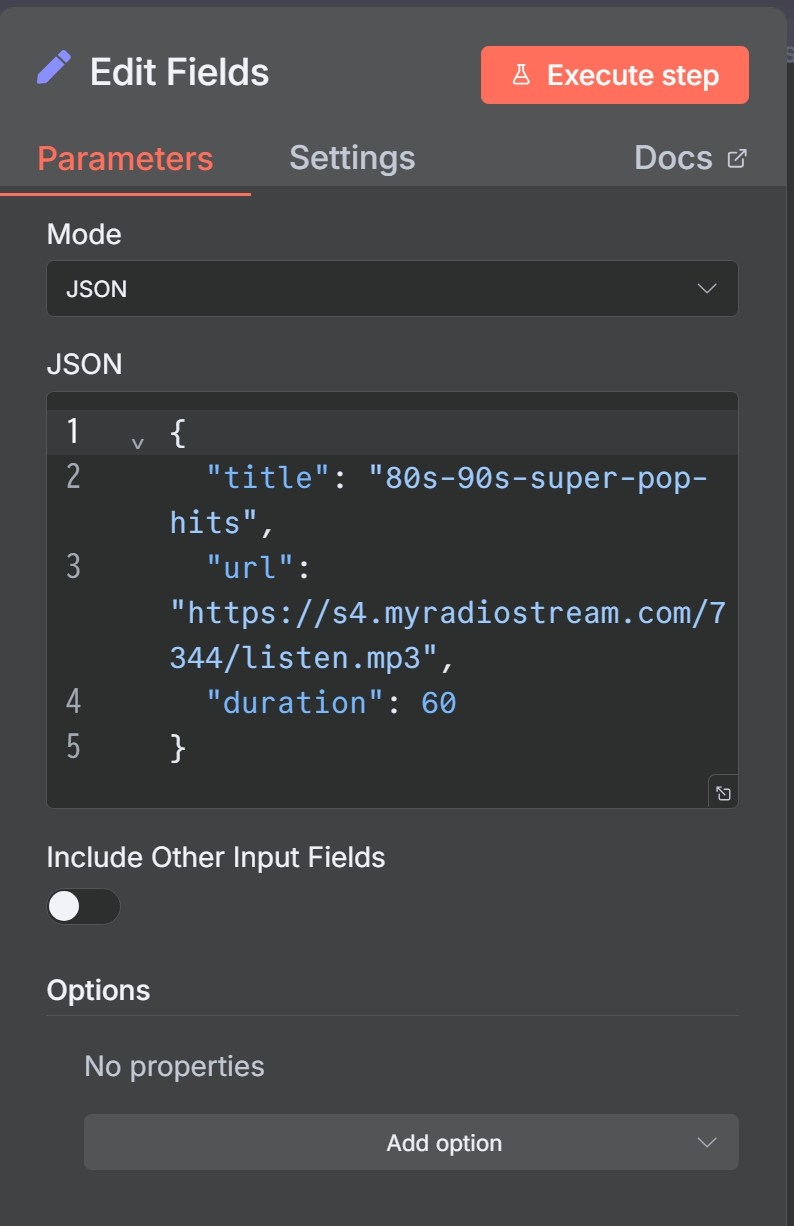The height and width of the screenshot is (1226, 794).
Task: Click the external link icon beside Docs
Action: click(737, 158)
